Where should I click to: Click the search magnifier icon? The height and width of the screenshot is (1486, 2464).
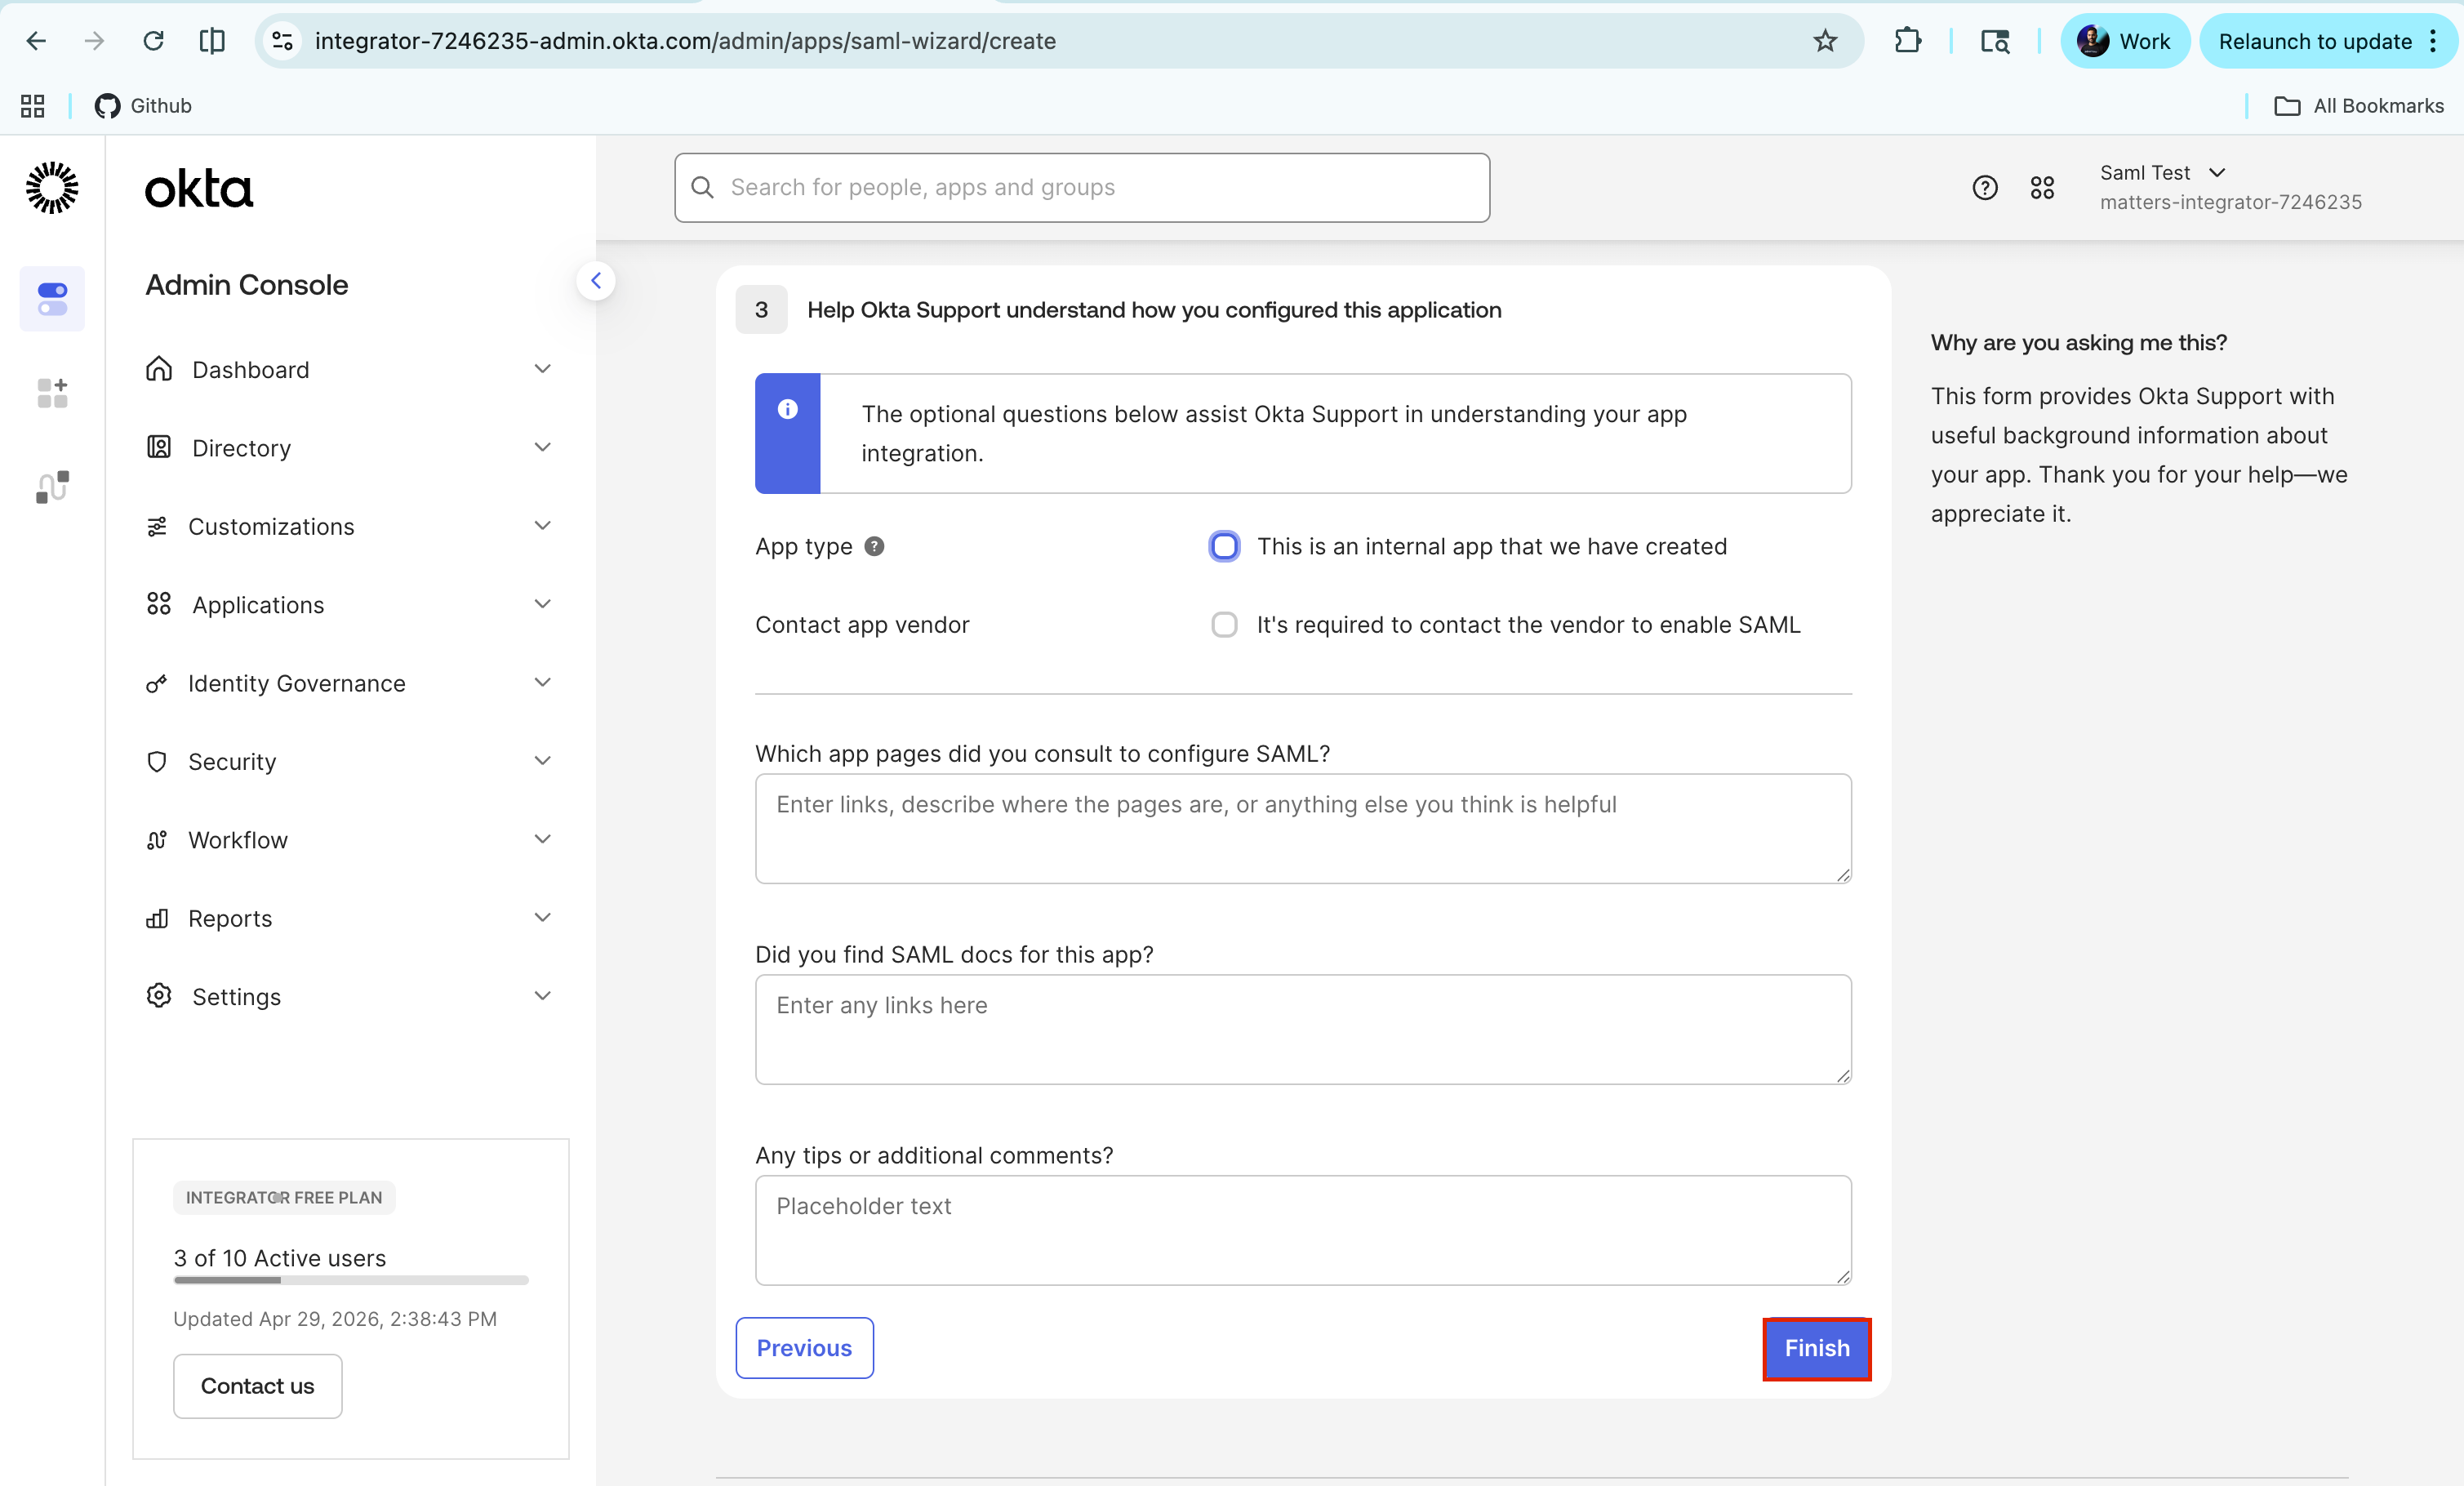(703, 187)
